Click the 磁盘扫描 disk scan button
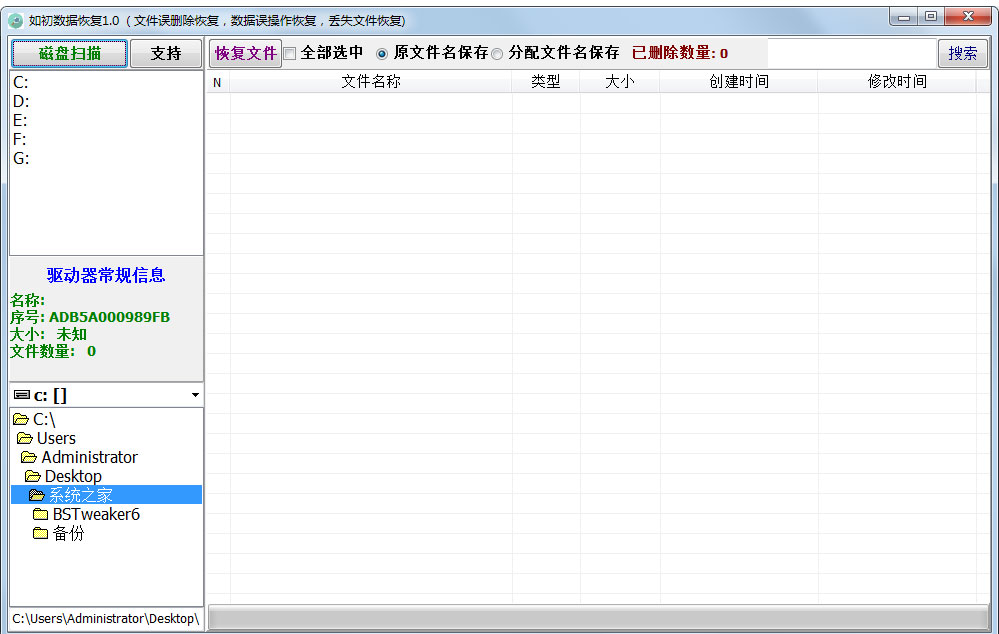 tap(69, 53)
